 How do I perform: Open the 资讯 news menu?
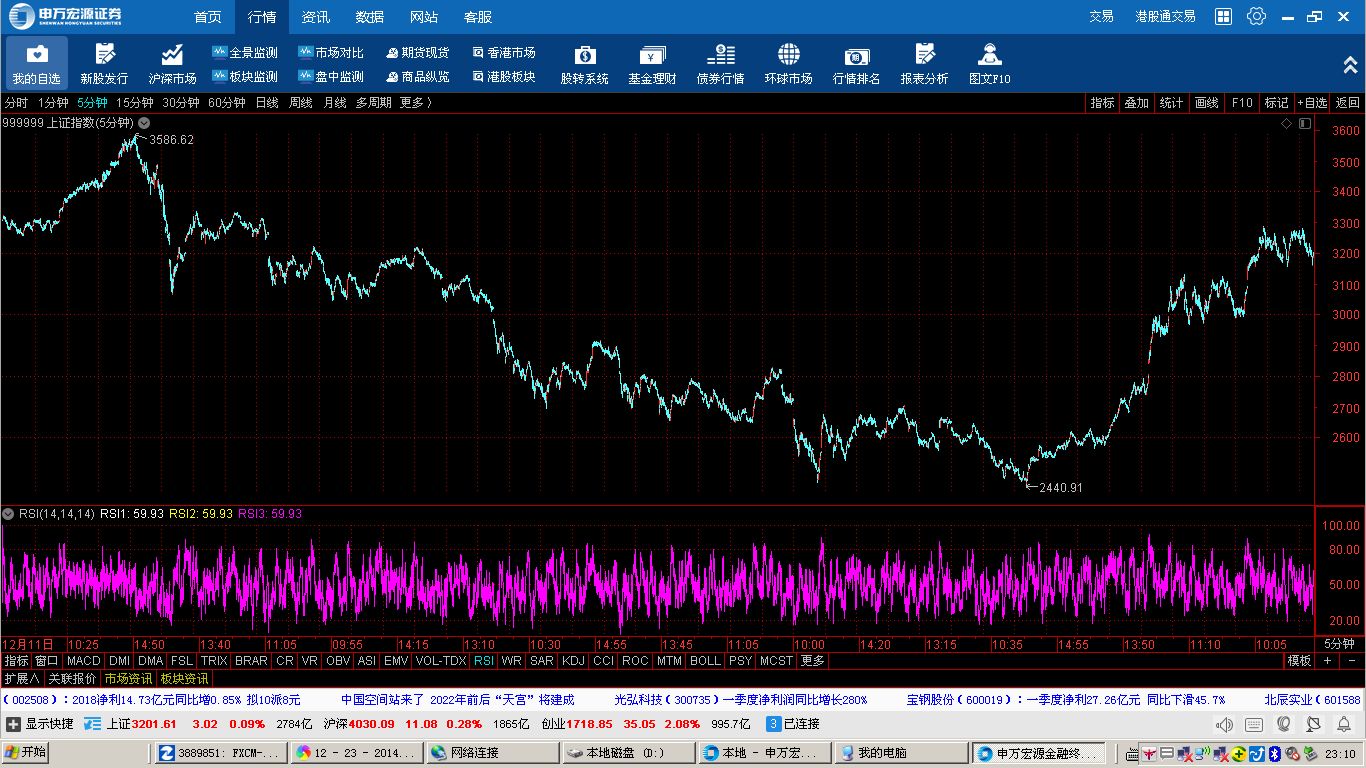[316, 17]
